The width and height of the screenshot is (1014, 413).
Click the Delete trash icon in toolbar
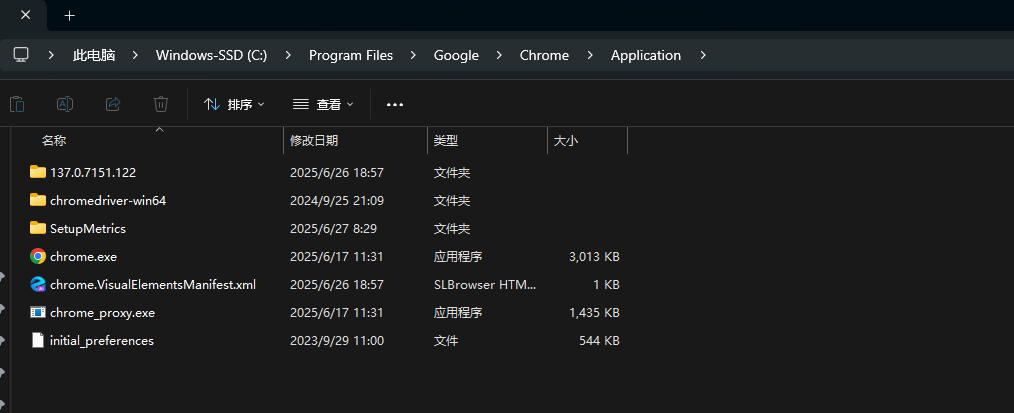[160, 104]
